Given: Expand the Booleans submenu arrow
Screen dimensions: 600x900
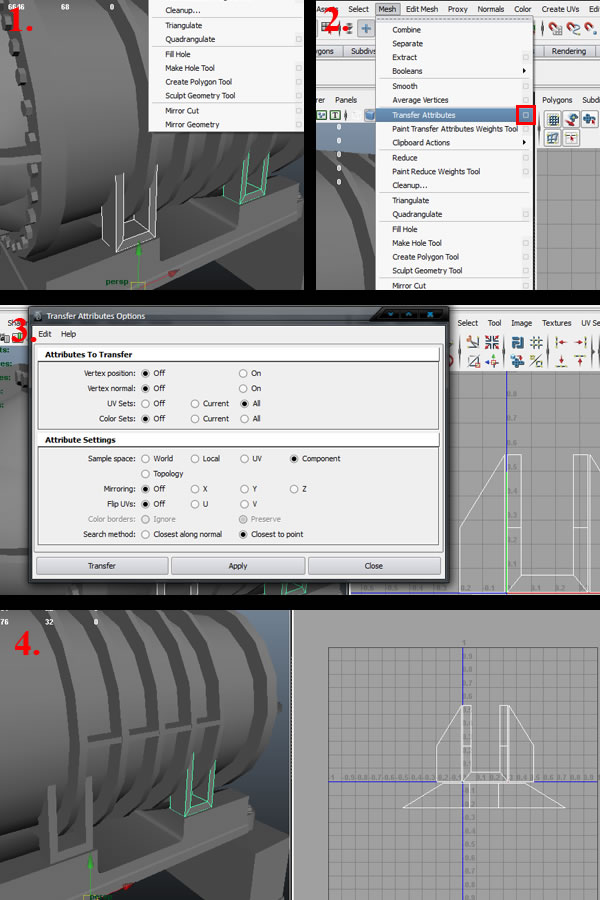Looking at the screenshot, I should click(x=524, y=71).
